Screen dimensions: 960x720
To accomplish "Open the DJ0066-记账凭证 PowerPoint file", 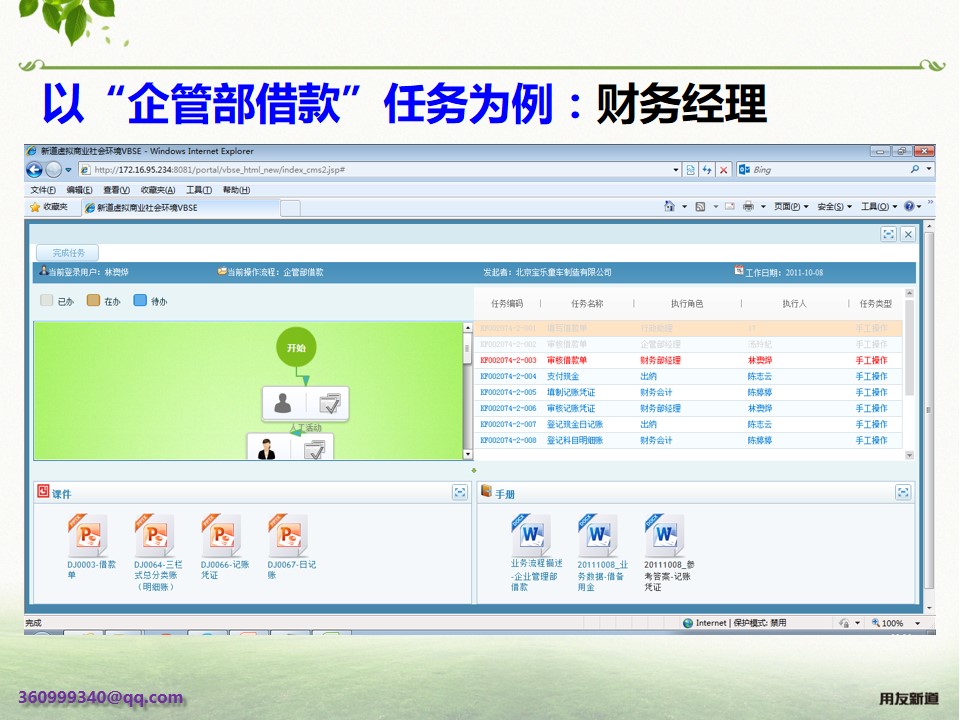I will 223,545.
